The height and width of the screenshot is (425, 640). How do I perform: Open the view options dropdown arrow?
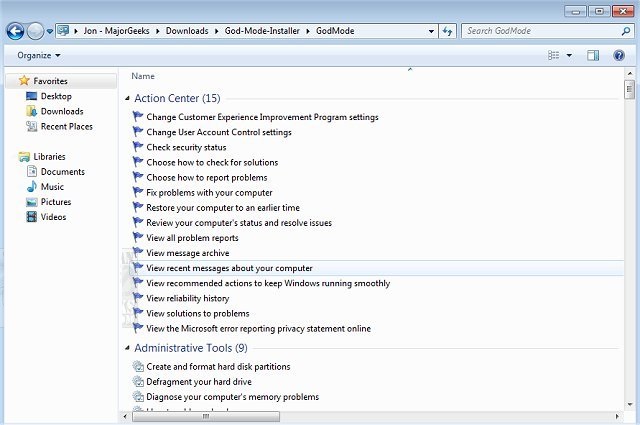click(569, 56)
